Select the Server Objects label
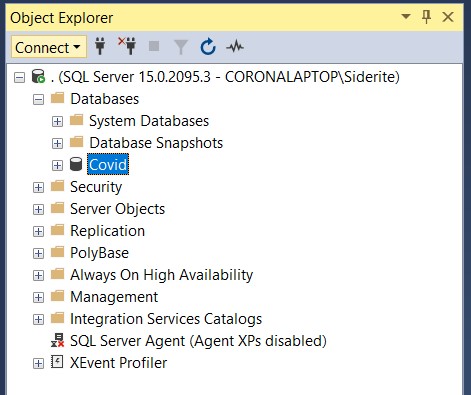This screenshot has height=395, width=471. (118, 209)
